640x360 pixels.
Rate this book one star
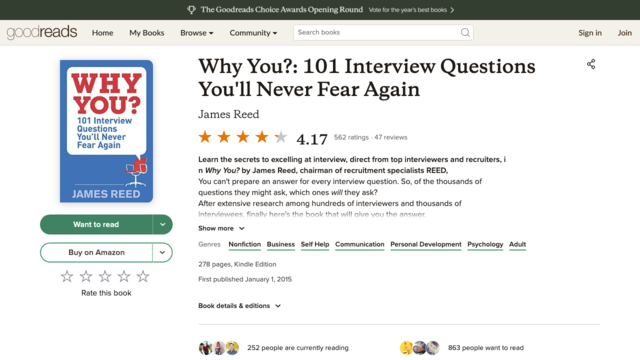(67, 276)
